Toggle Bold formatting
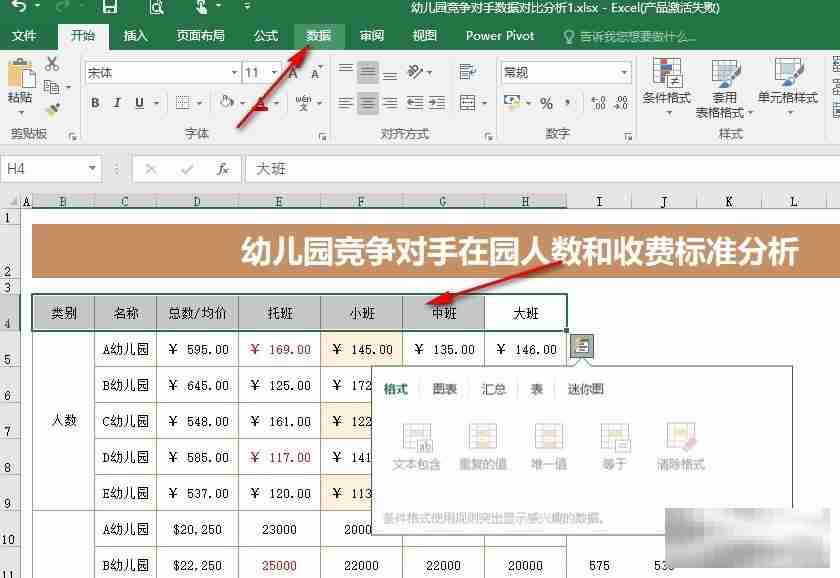840x578 pixels. tap(95, 103)
